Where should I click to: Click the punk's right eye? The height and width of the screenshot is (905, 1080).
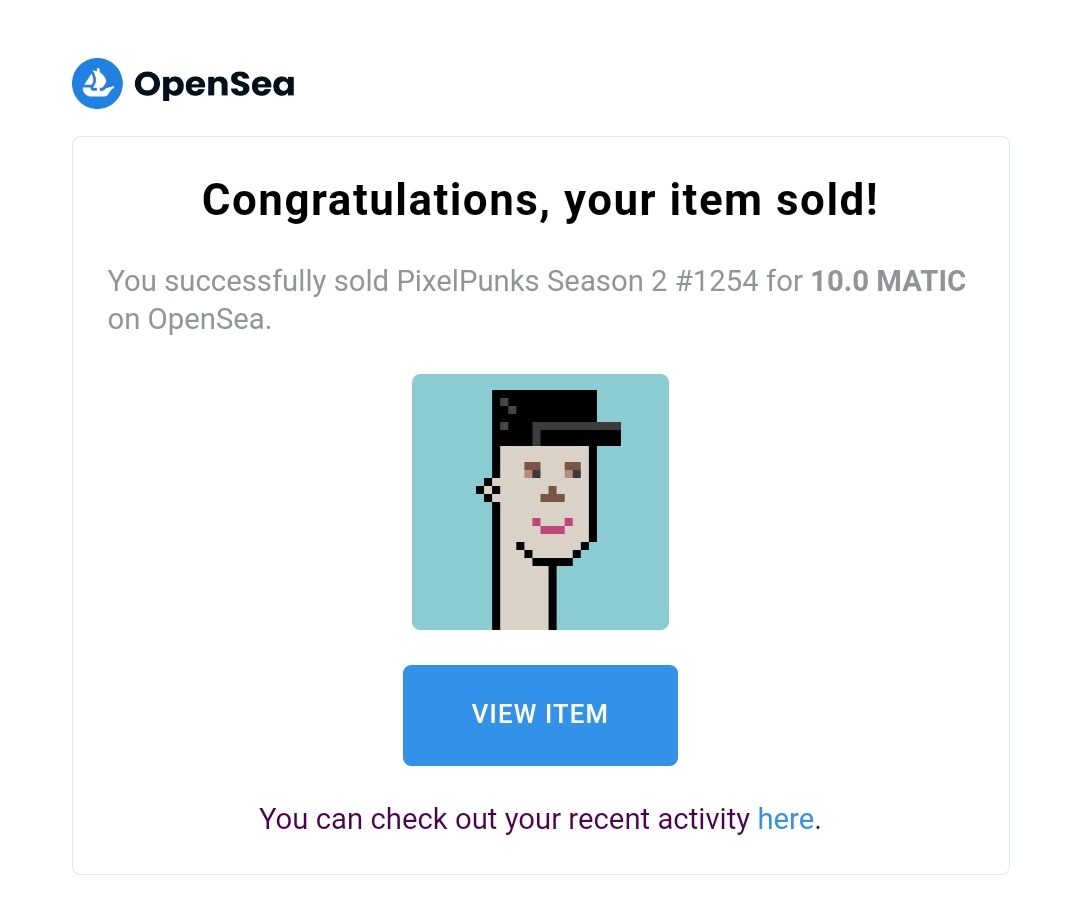coord(573,470)
